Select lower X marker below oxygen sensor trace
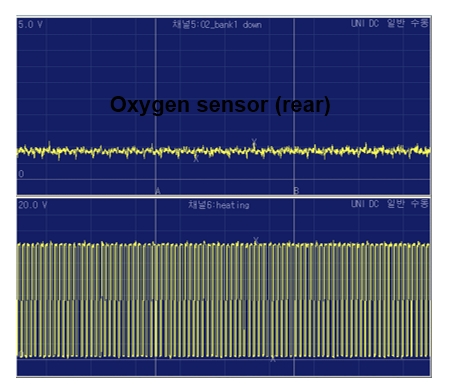Viewport: 450px width, 392px height. [196, 159]
